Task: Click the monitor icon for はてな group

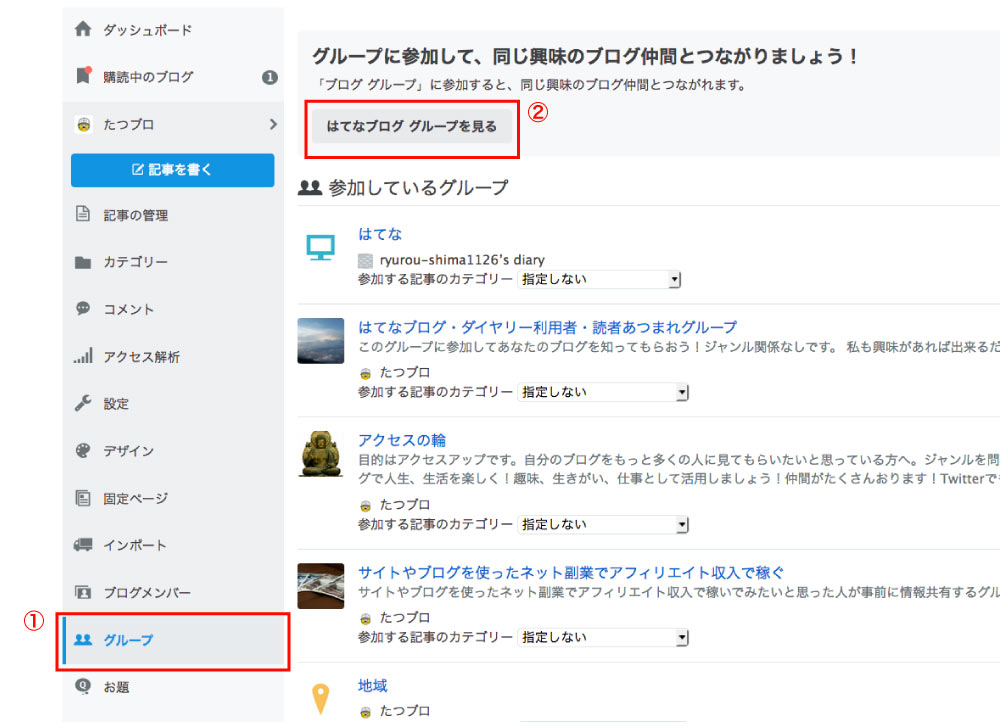Action: (x=320, y=247)
